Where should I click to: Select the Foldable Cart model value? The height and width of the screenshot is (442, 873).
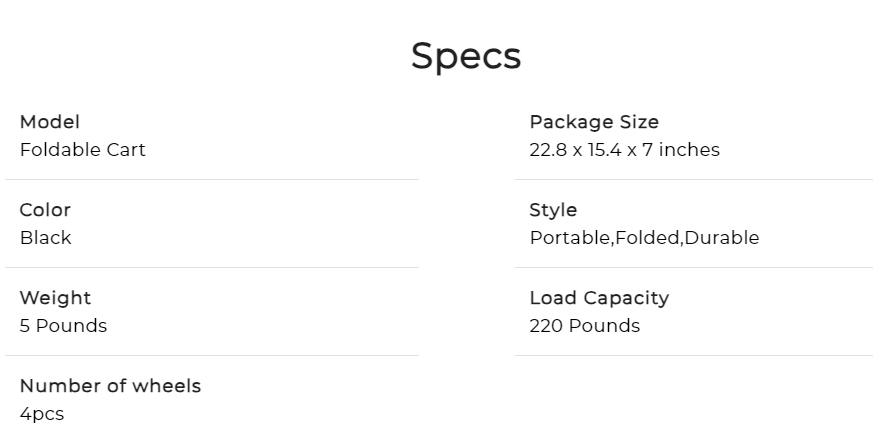click(83, 150)
